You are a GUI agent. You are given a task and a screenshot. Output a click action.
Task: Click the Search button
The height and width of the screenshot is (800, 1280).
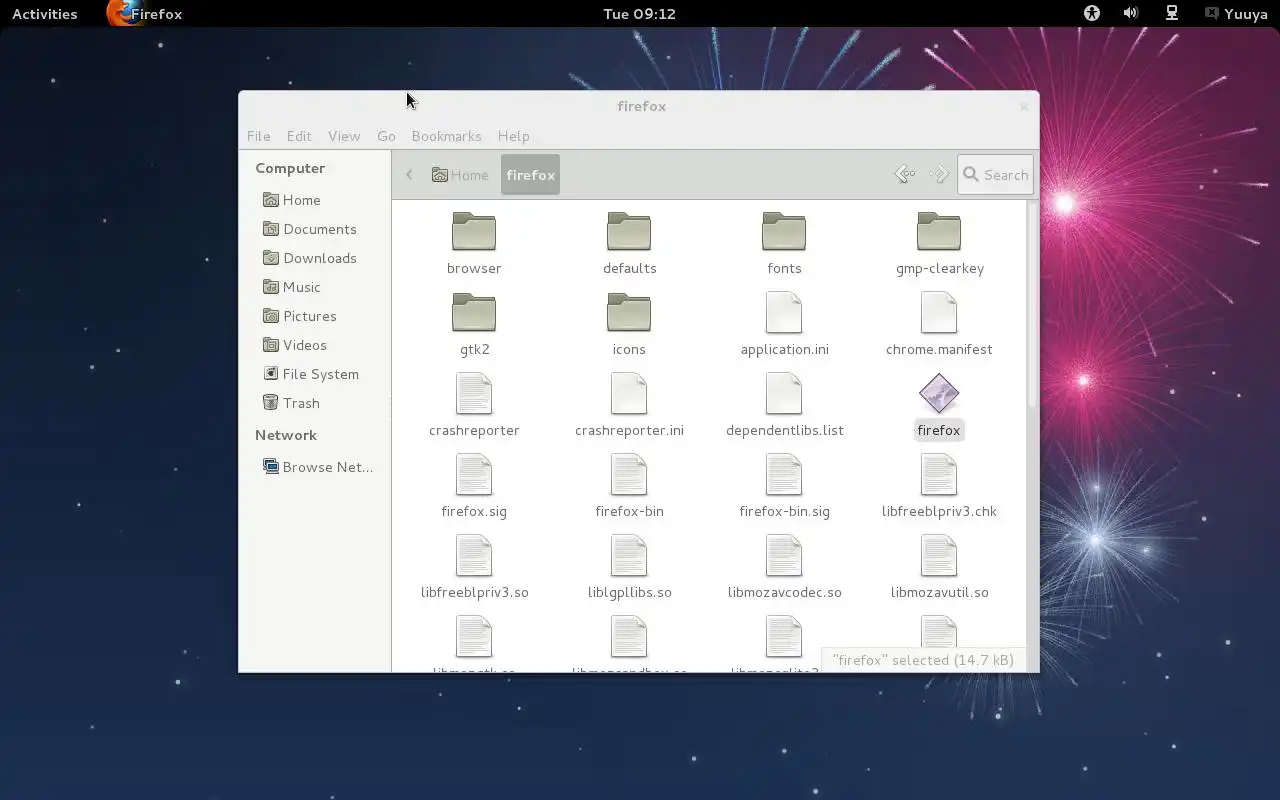(x=995, y=174)
